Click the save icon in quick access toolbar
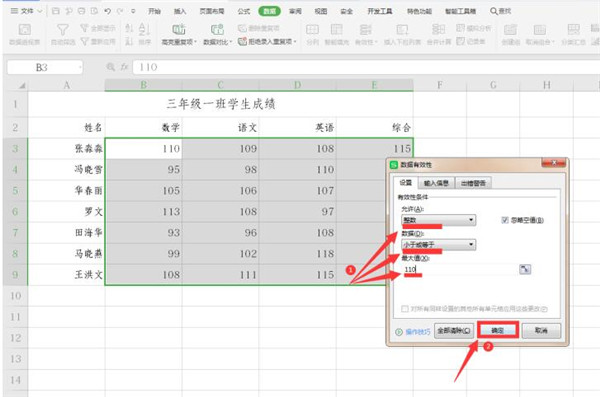This screenshot has height=397, width=600. click(x=56, y=11)
